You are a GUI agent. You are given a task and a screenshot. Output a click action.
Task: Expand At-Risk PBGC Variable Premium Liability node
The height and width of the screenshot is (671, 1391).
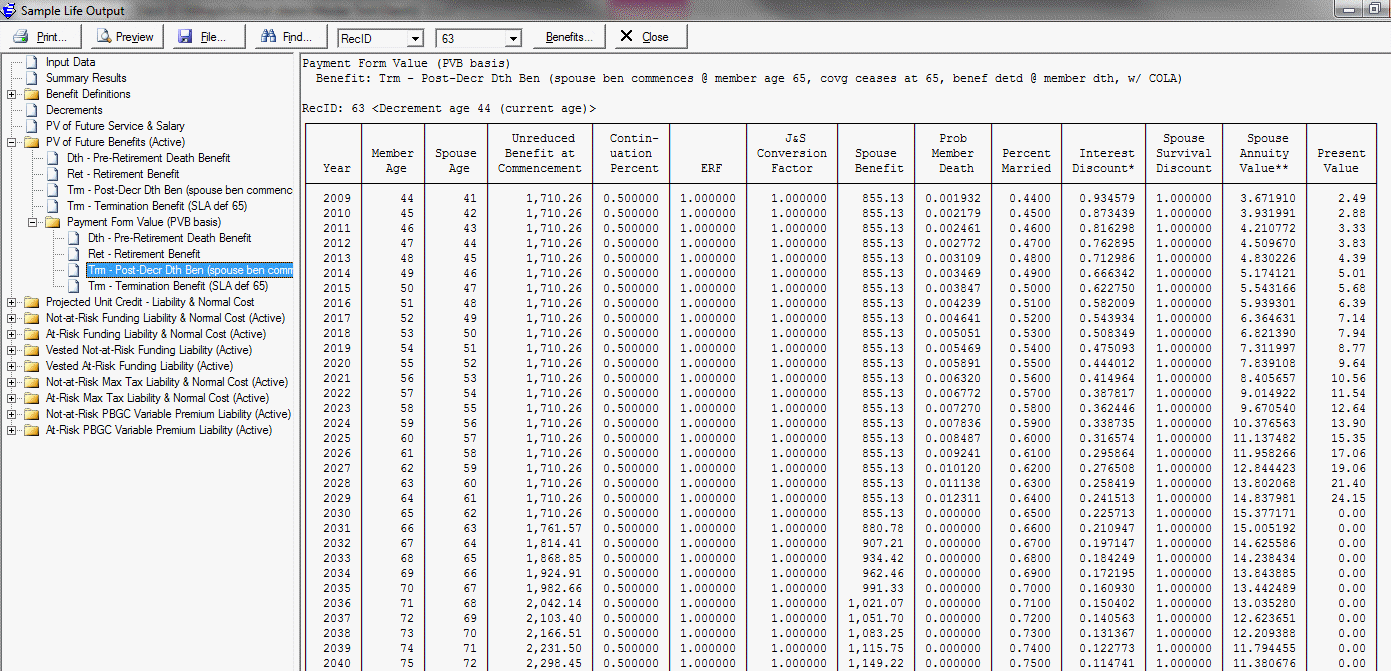point(12,430)
